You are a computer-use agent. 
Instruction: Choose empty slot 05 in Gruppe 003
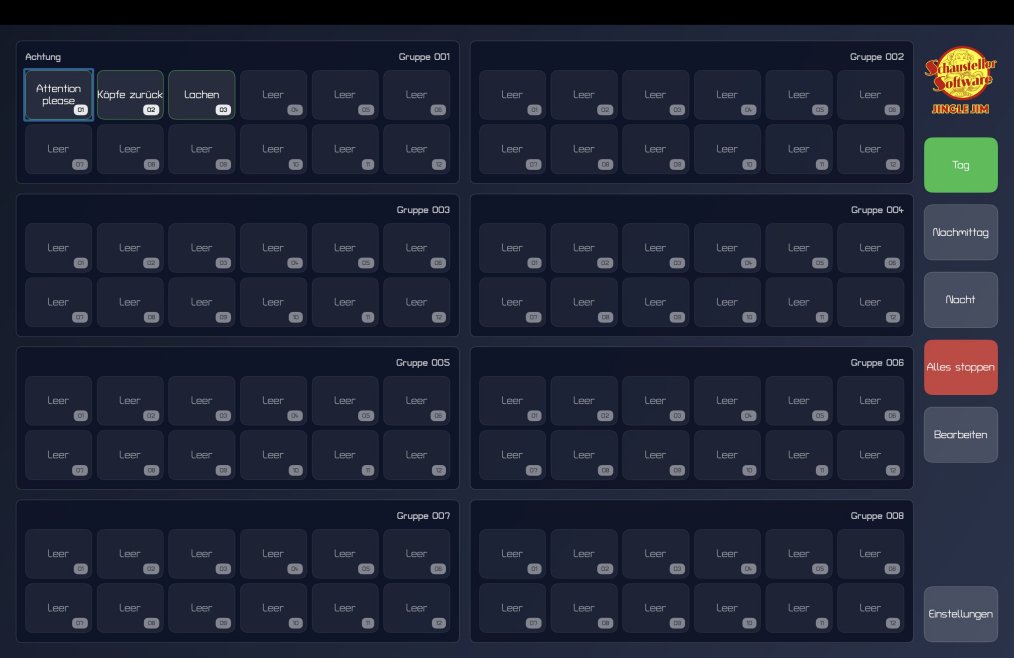345,248
